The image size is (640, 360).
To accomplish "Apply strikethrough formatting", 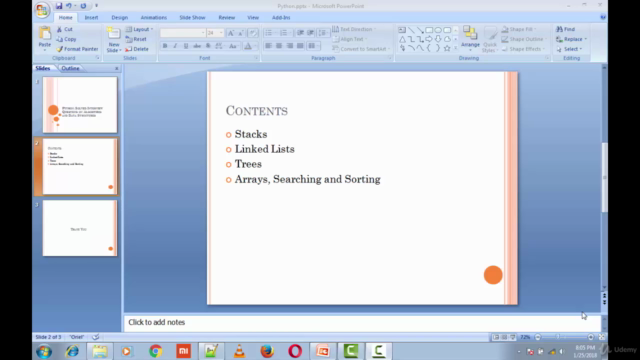I will [x=197, y=46].
